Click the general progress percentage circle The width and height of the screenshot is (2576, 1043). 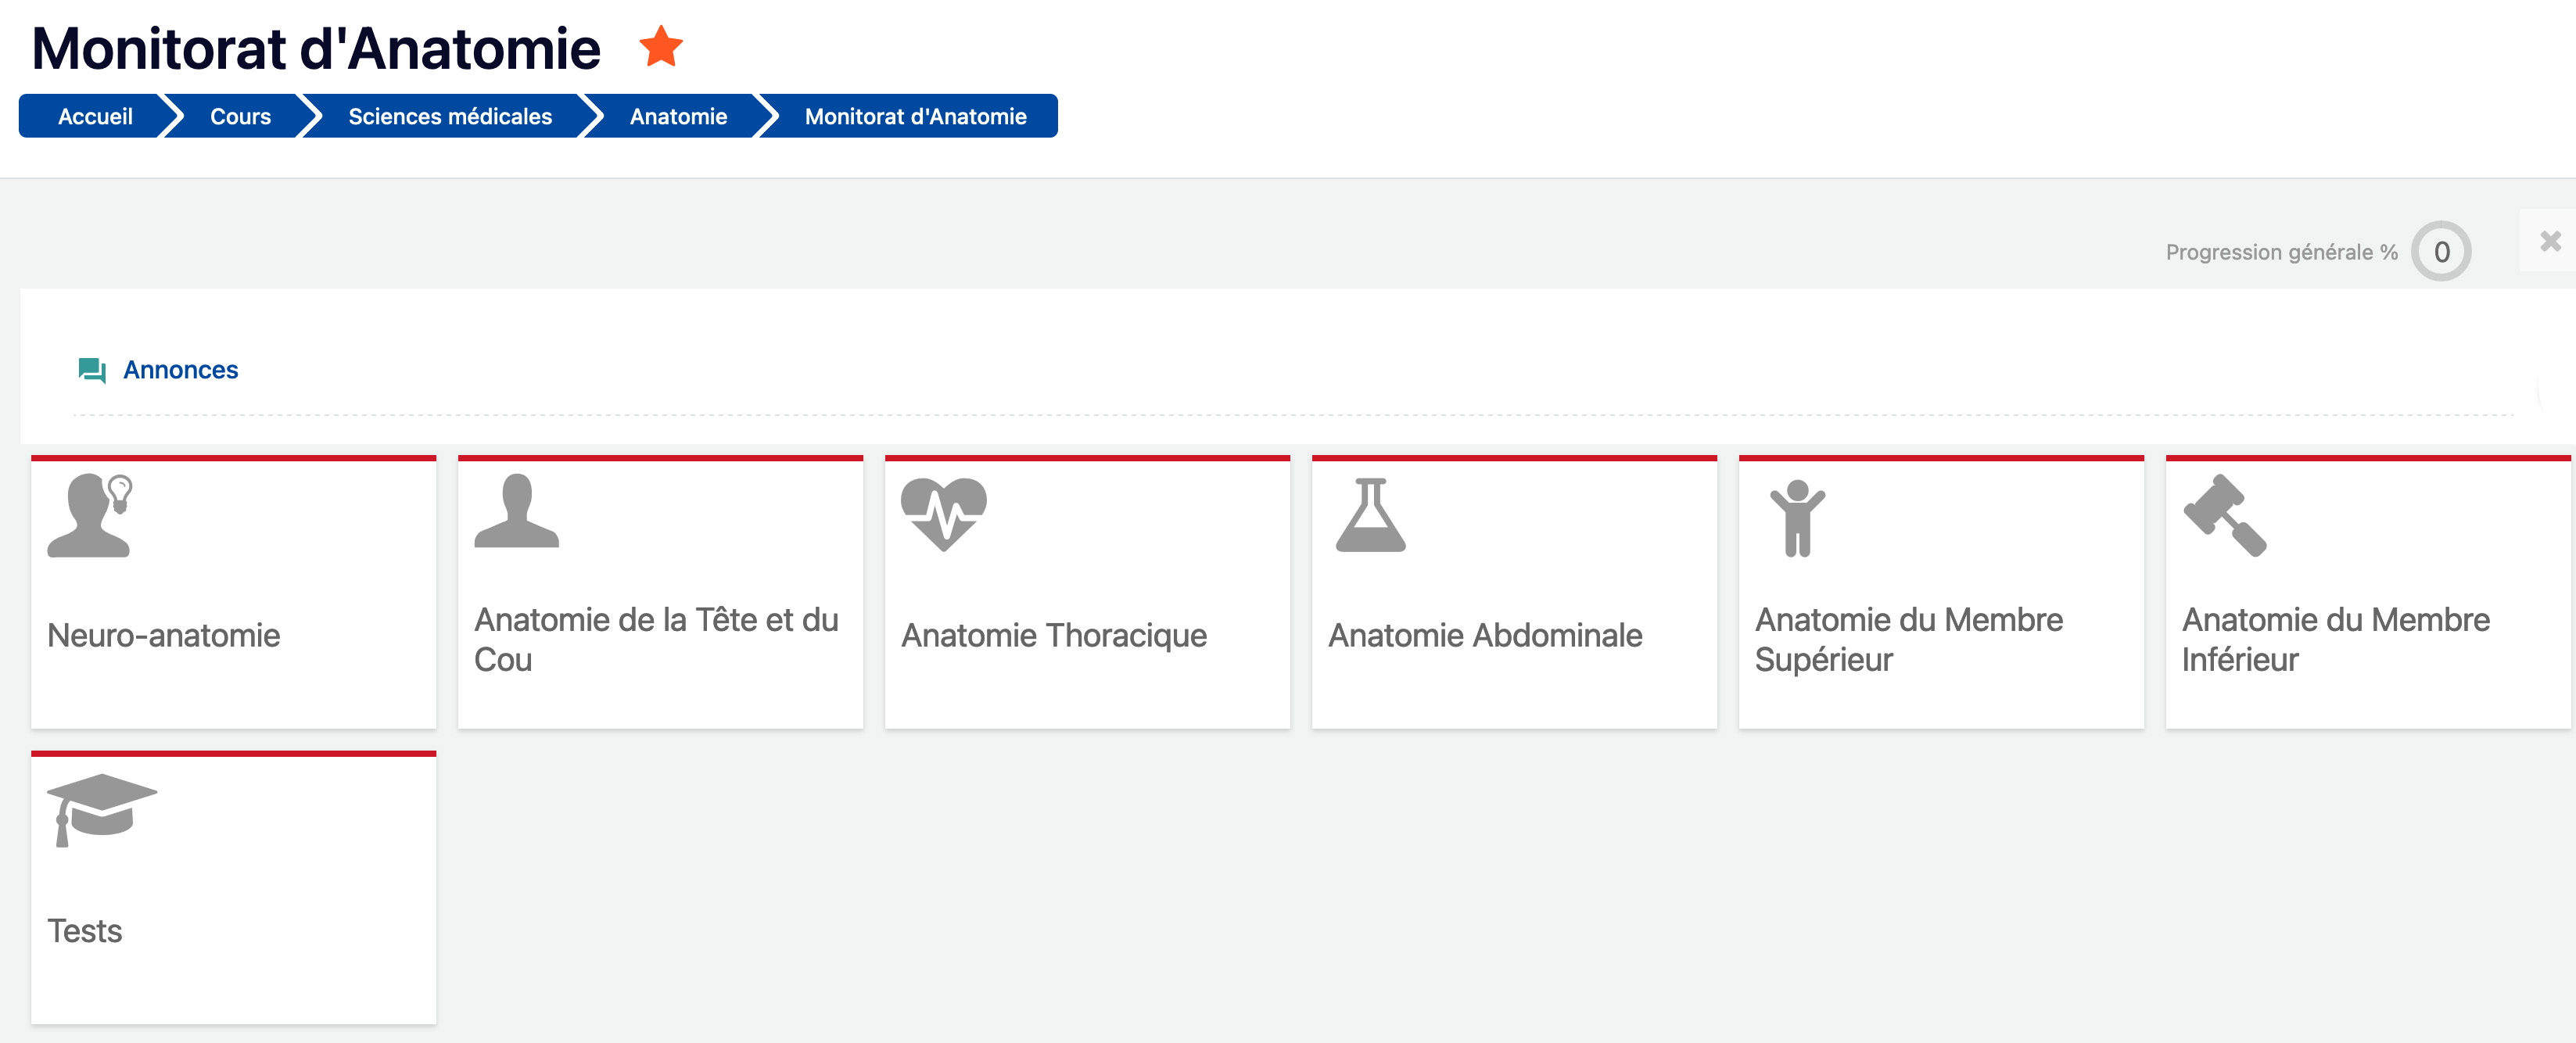click(2441, 251)
